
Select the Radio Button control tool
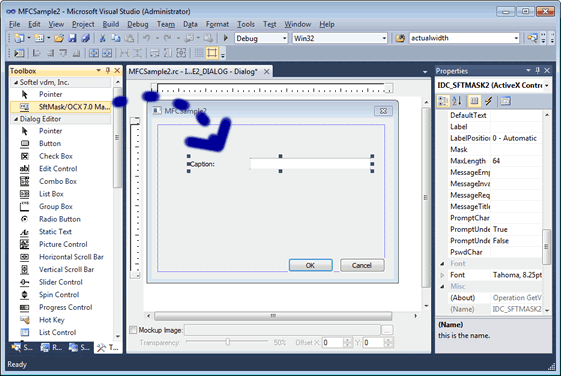60,219
